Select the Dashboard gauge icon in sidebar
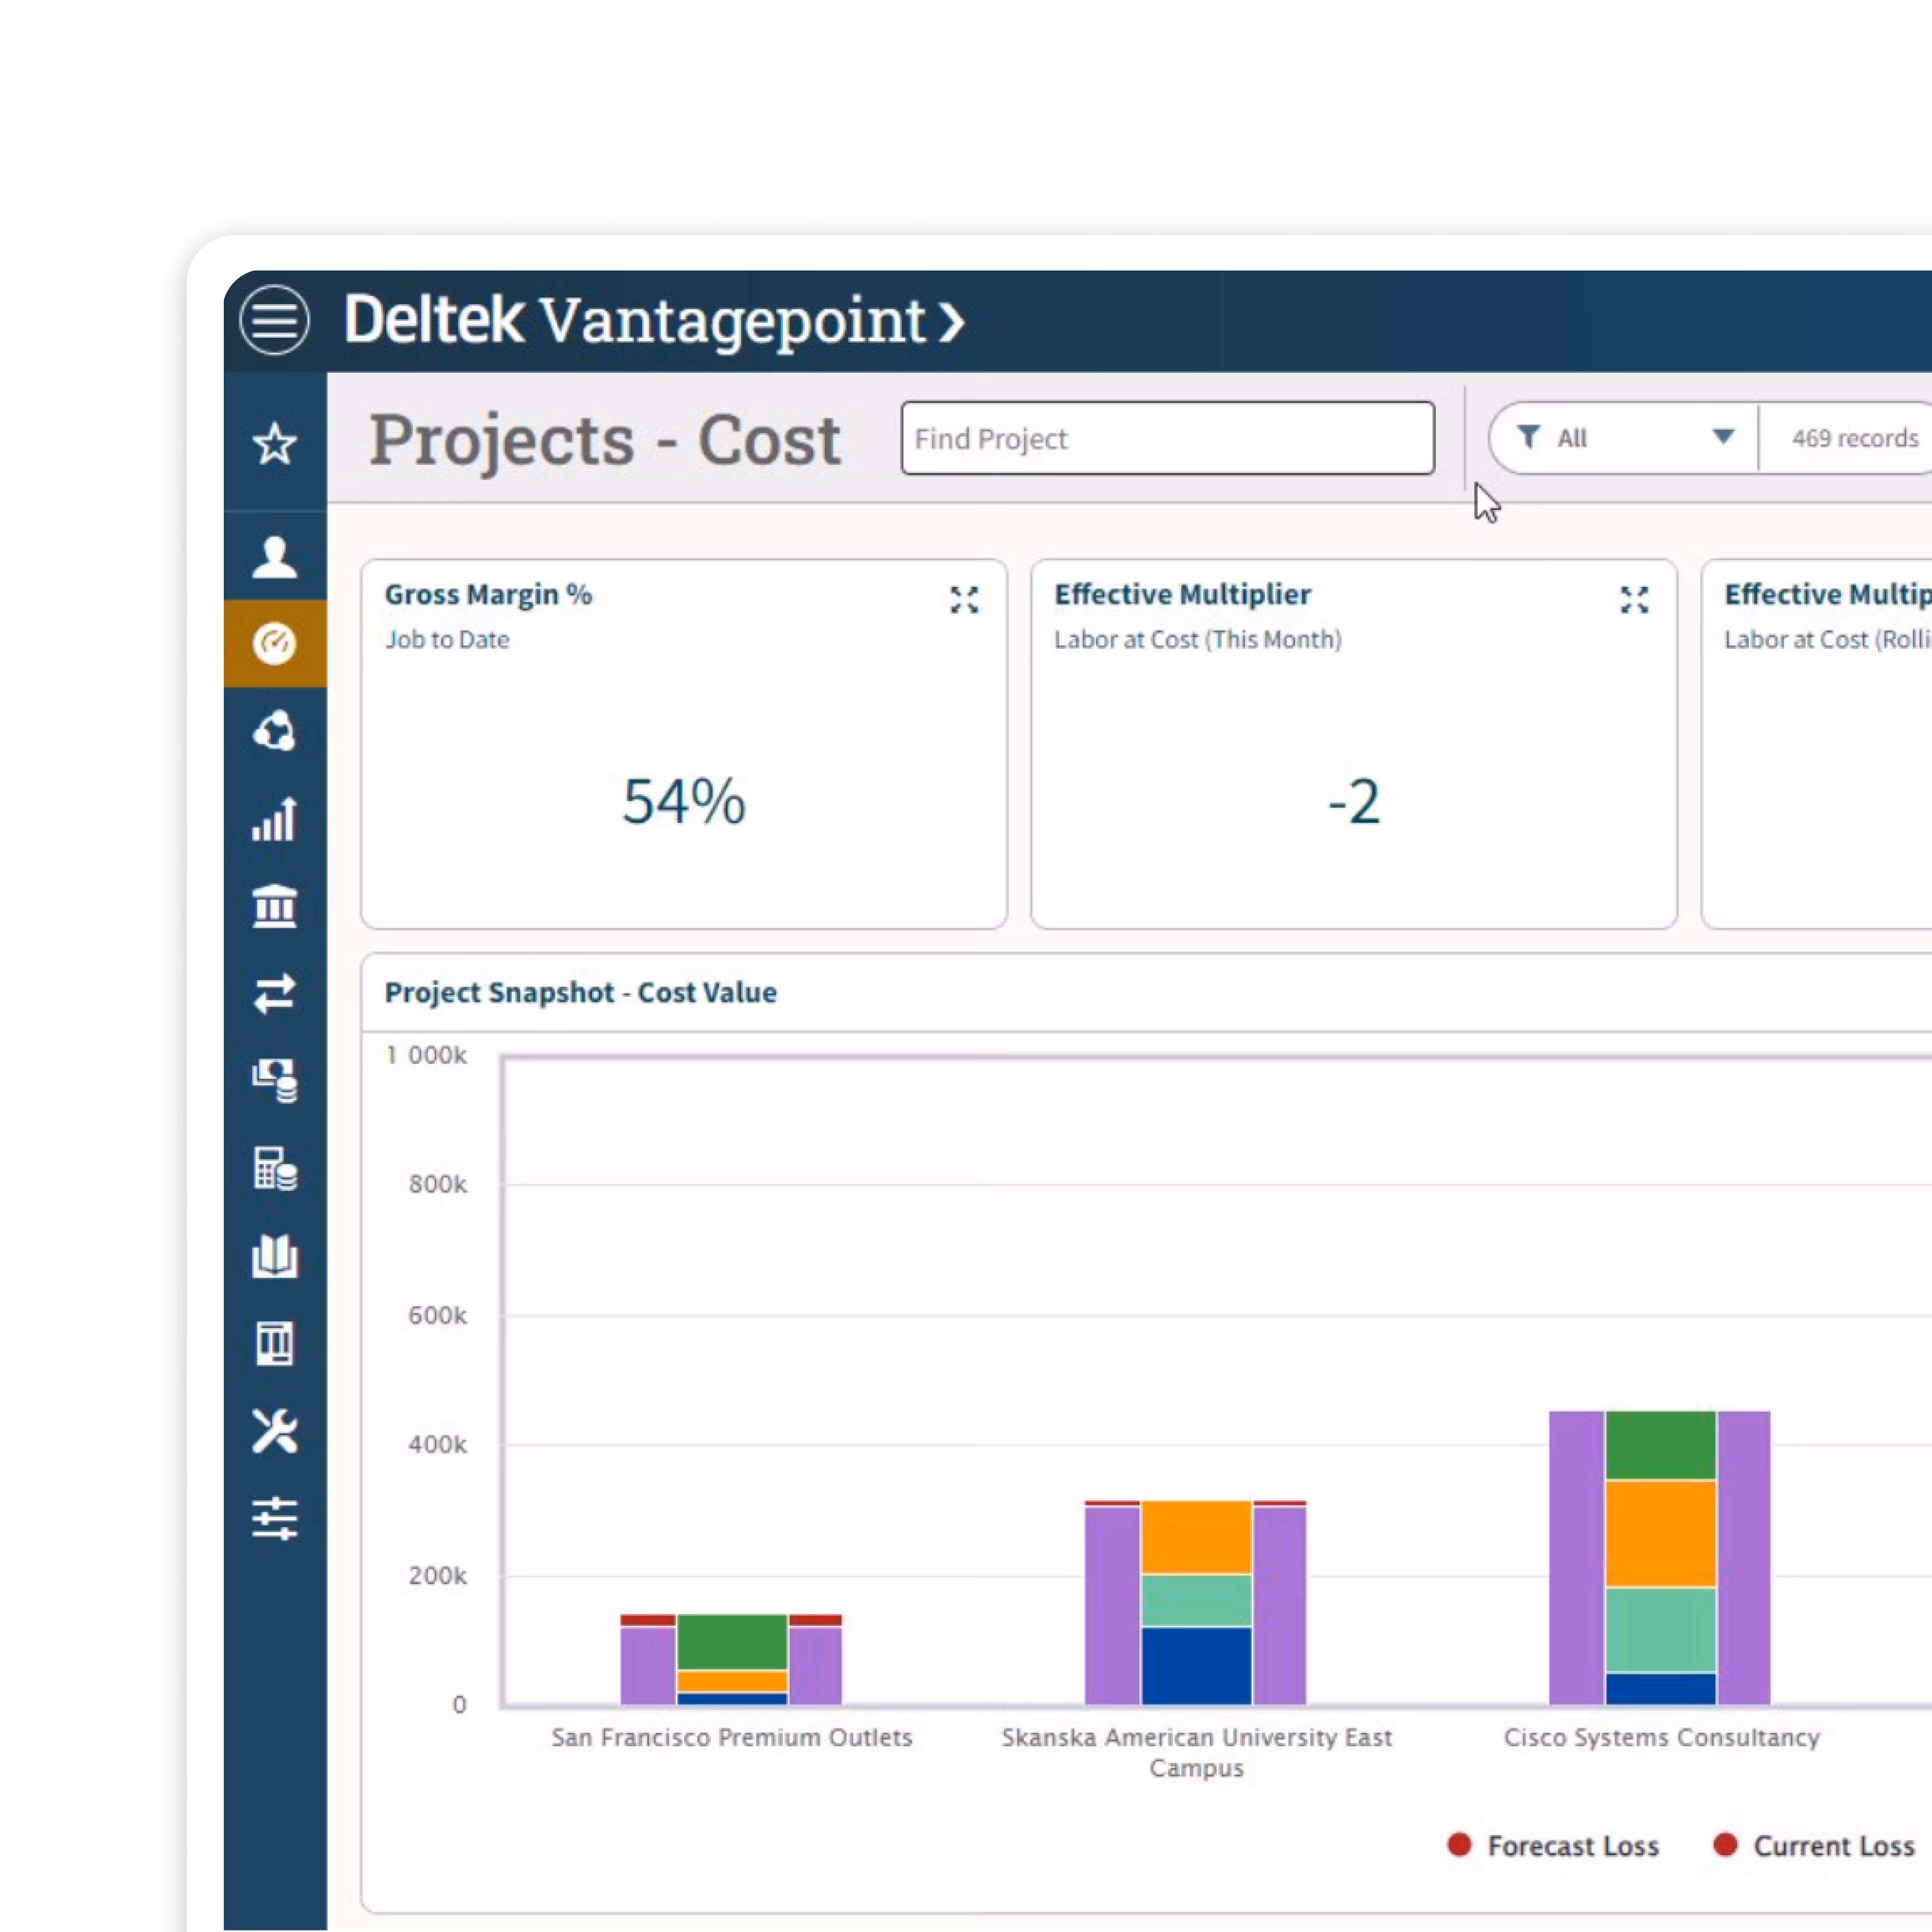The height and width of the screenshot is (1932, 1932). click(x=274, y=644)
